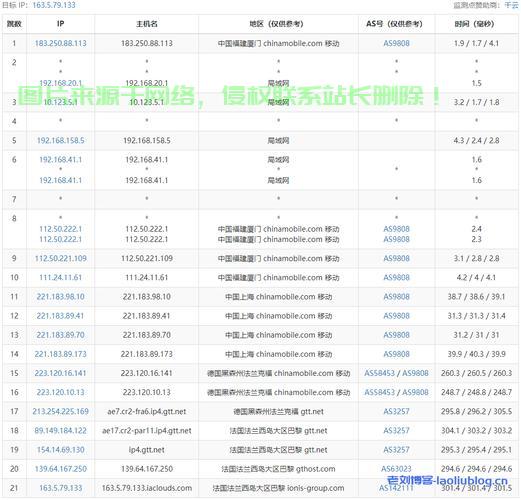The height and width of the screenshot is (500, 521).
Task: Click latency value 260.3 / 260.5 / 260.3
Action: 476,373
